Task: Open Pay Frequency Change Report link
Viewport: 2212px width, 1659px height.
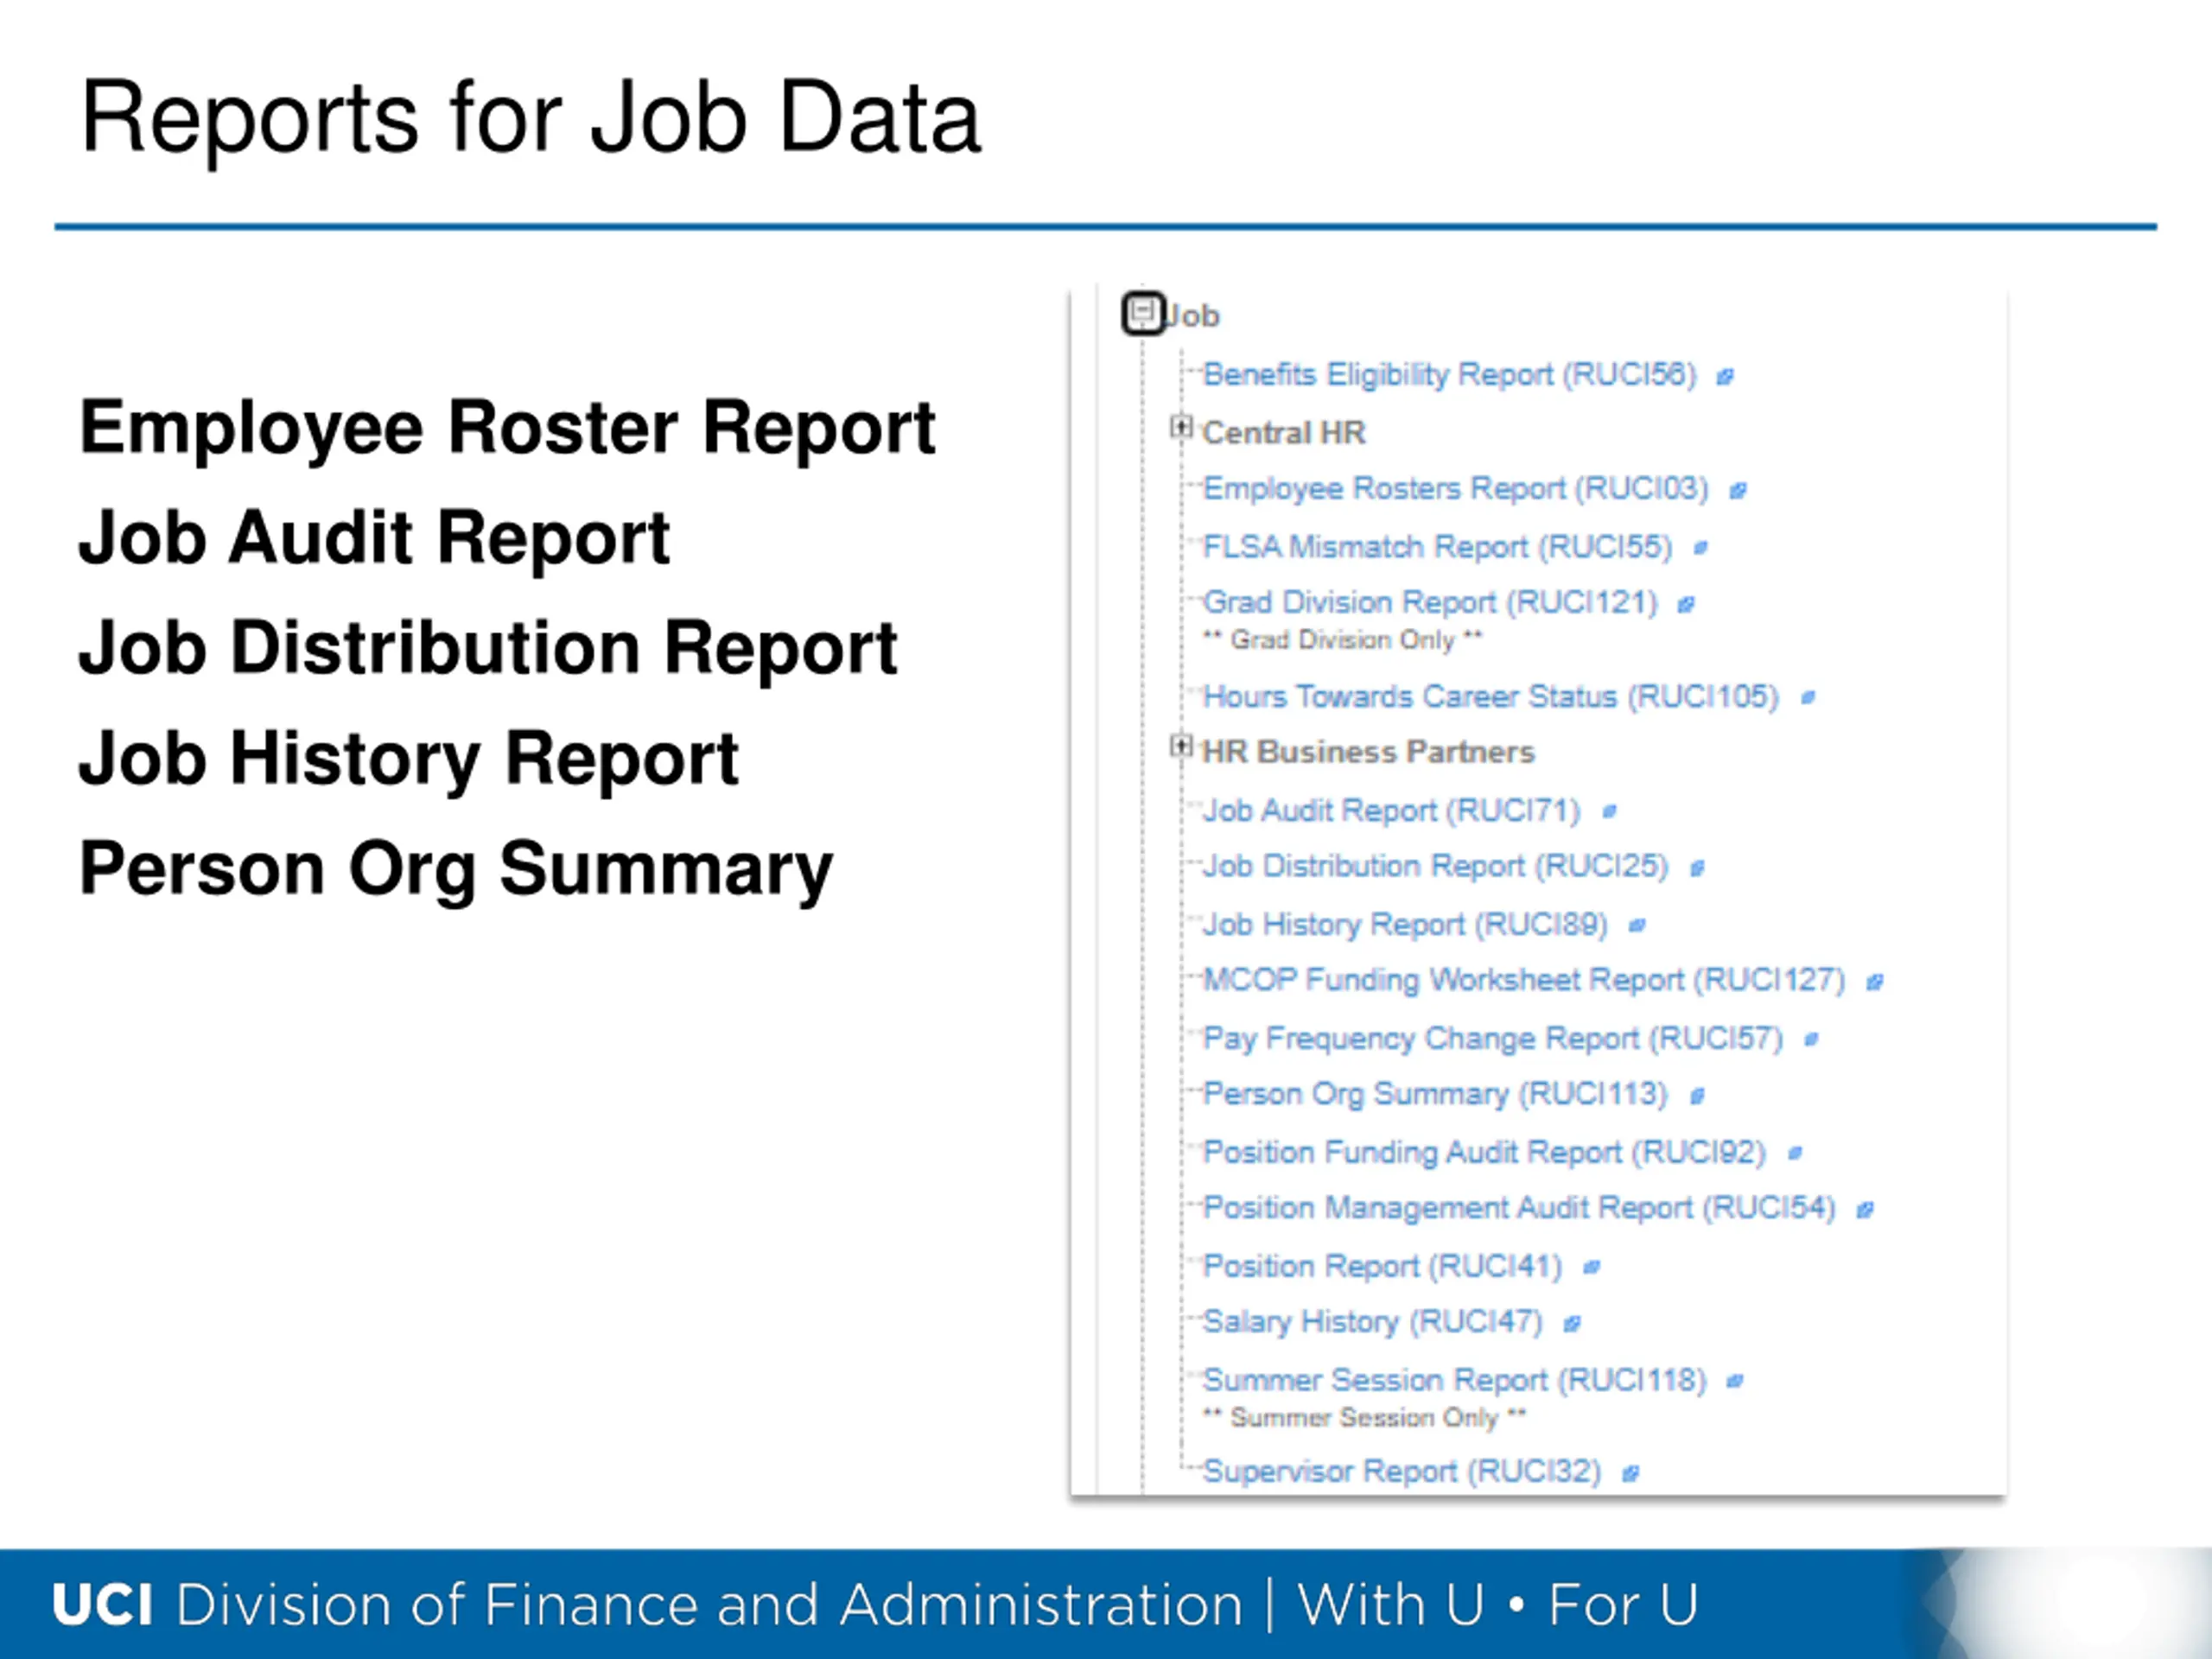Action: (x=1492, y=1038)
